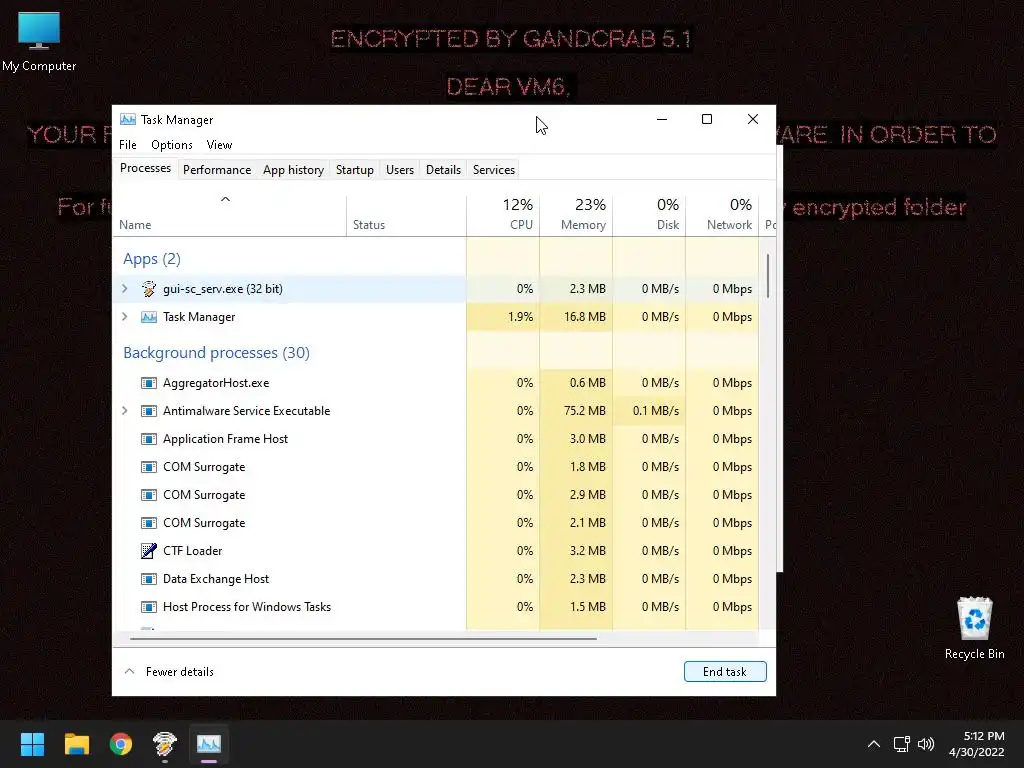1024x768 pixels.
Task: Click the Application Frame Host icon
Action: [149, 439]
